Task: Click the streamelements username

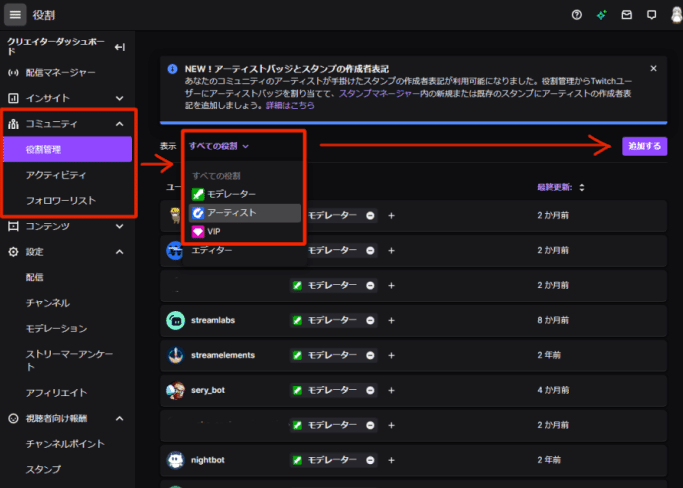Action: (223, 355)
